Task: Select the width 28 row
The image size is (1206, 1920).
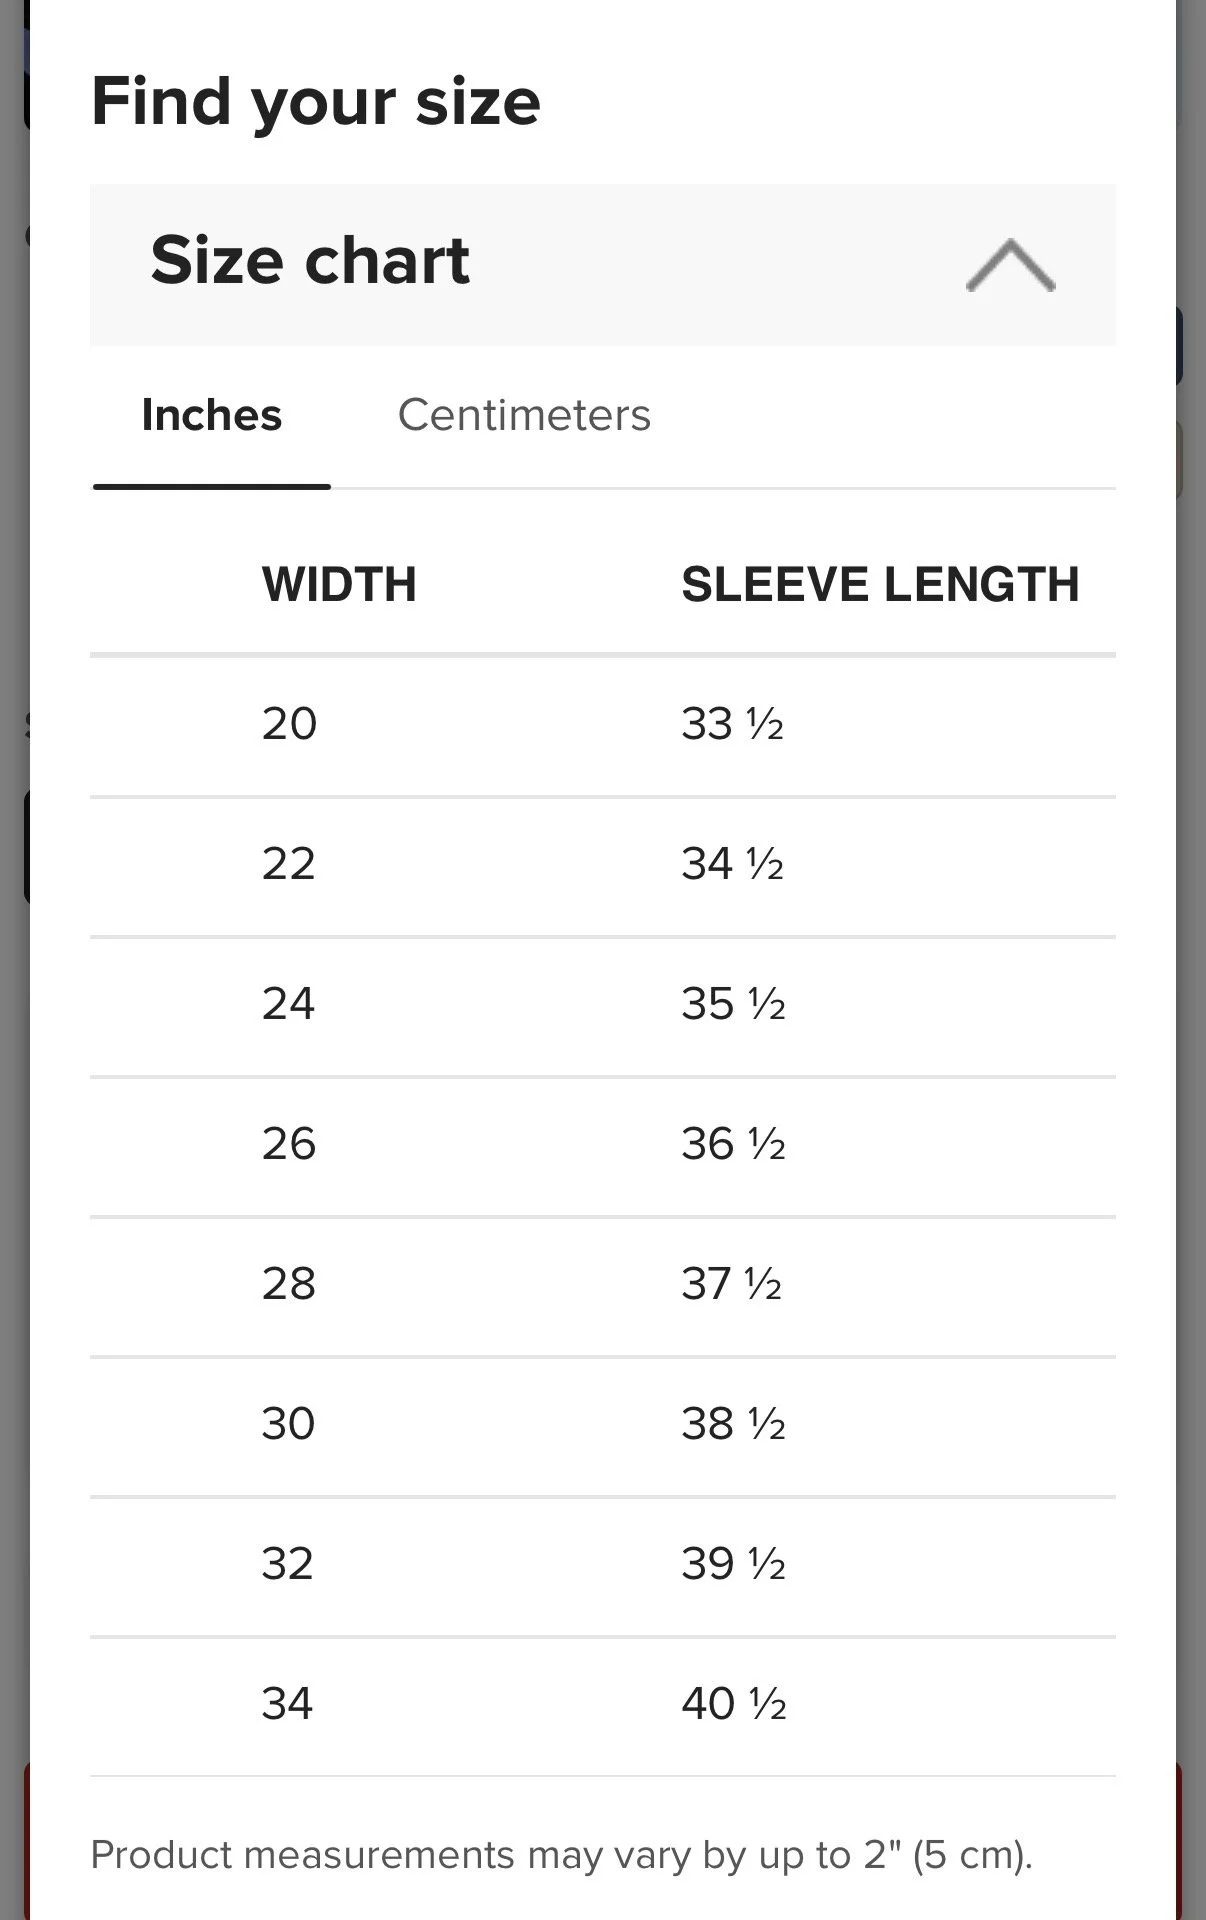Action: point(289,1284)
